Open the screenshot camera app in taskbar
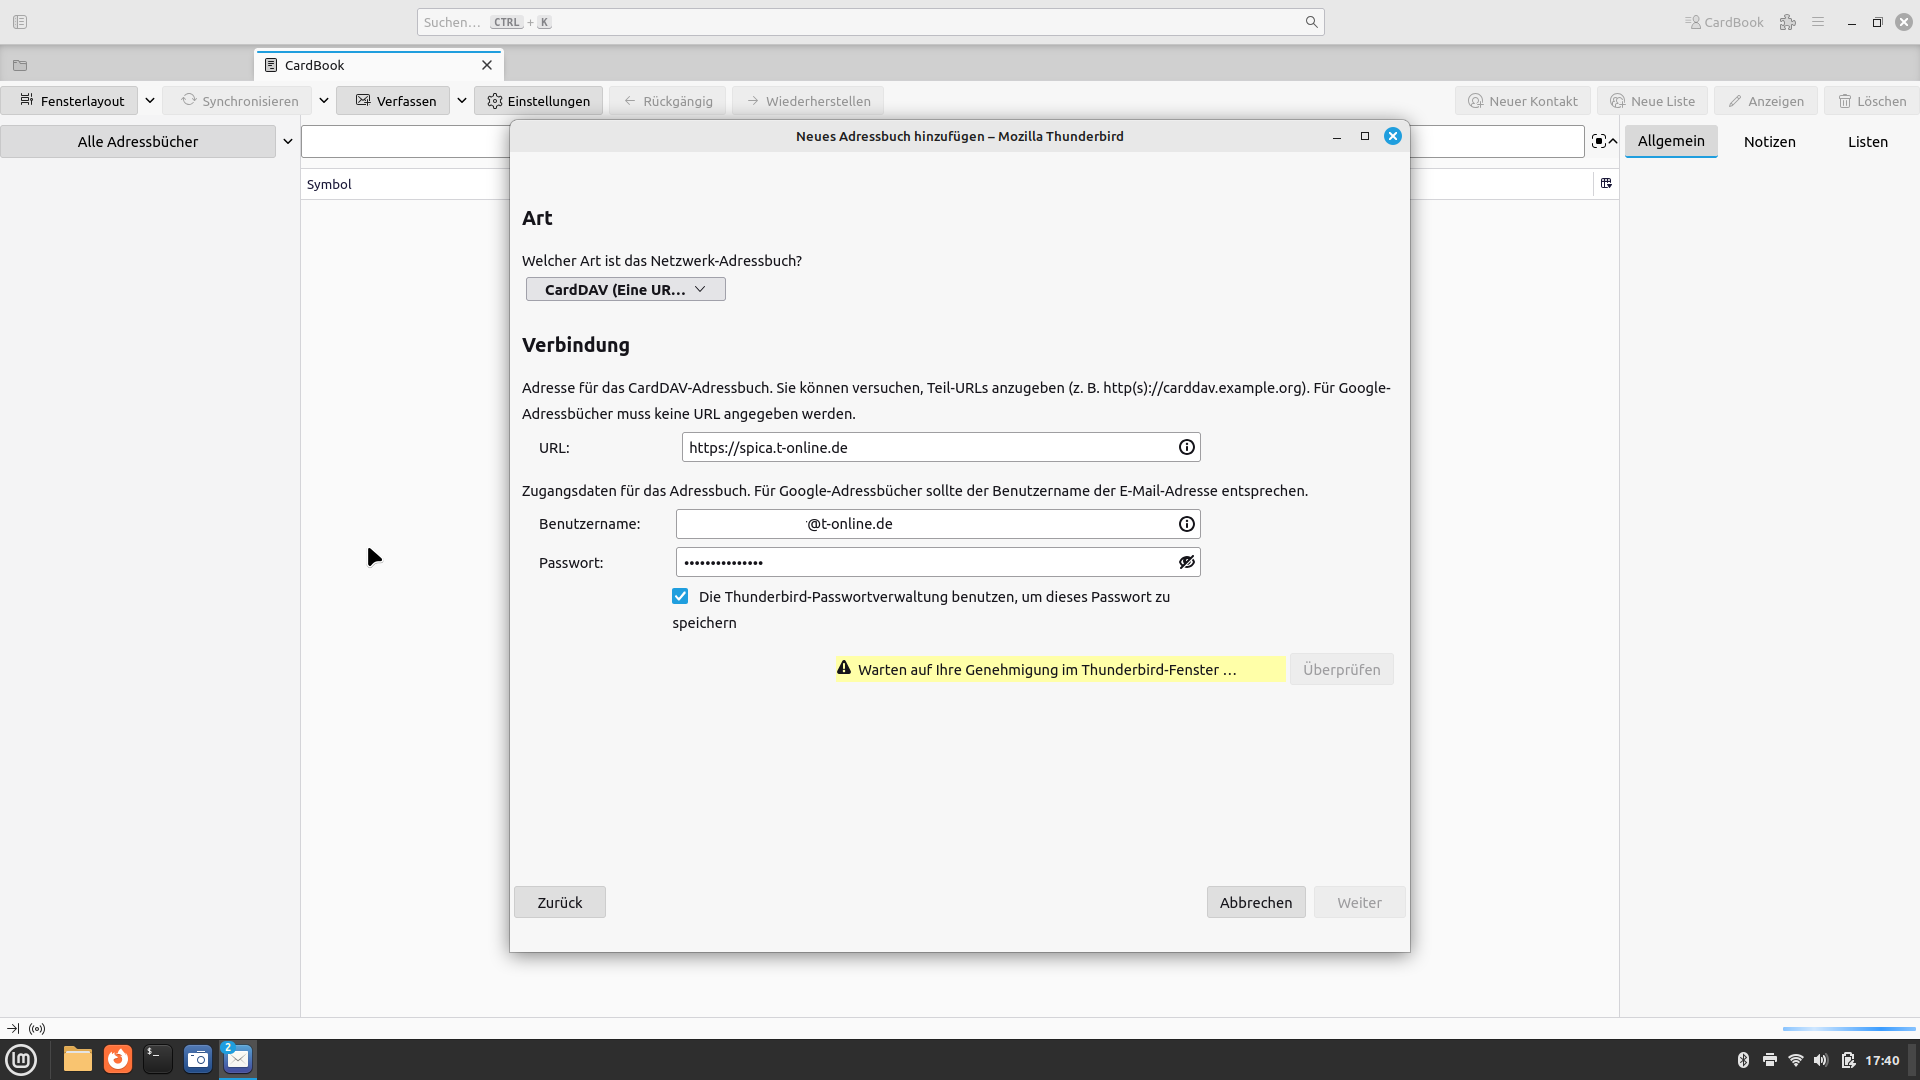 click(x=198, y=1059)
